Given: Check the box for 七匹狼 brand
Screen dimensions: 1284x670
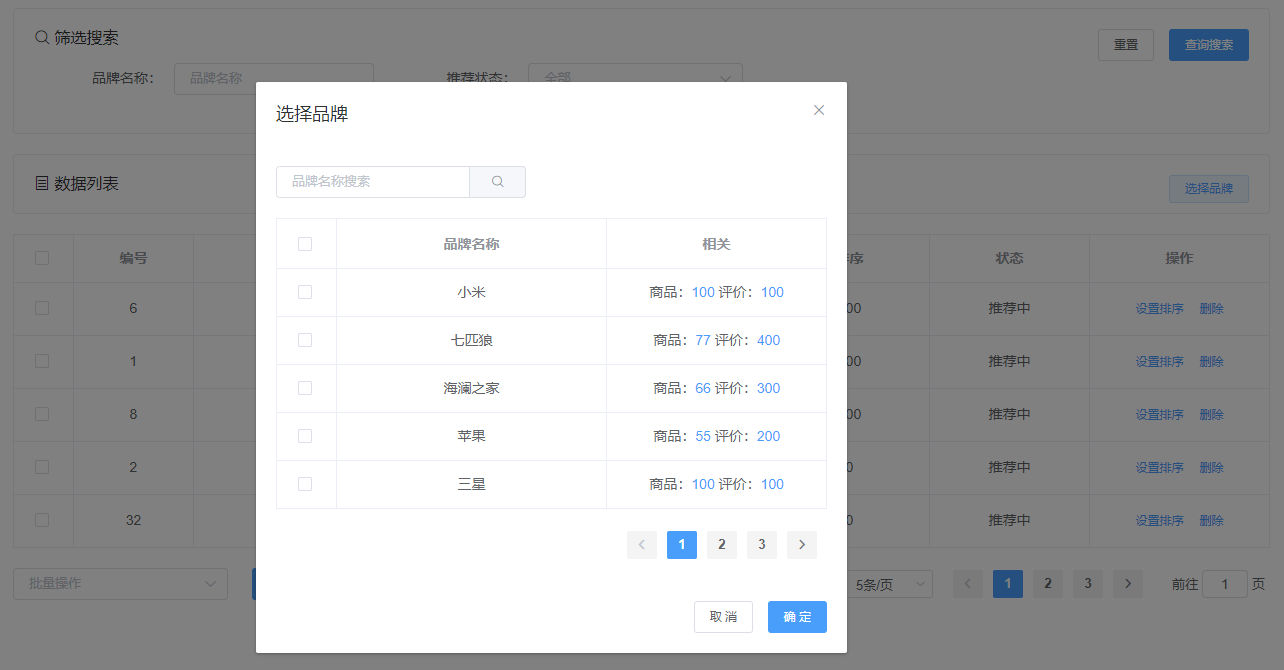Looking at the screenshot, I should point(305,340).
